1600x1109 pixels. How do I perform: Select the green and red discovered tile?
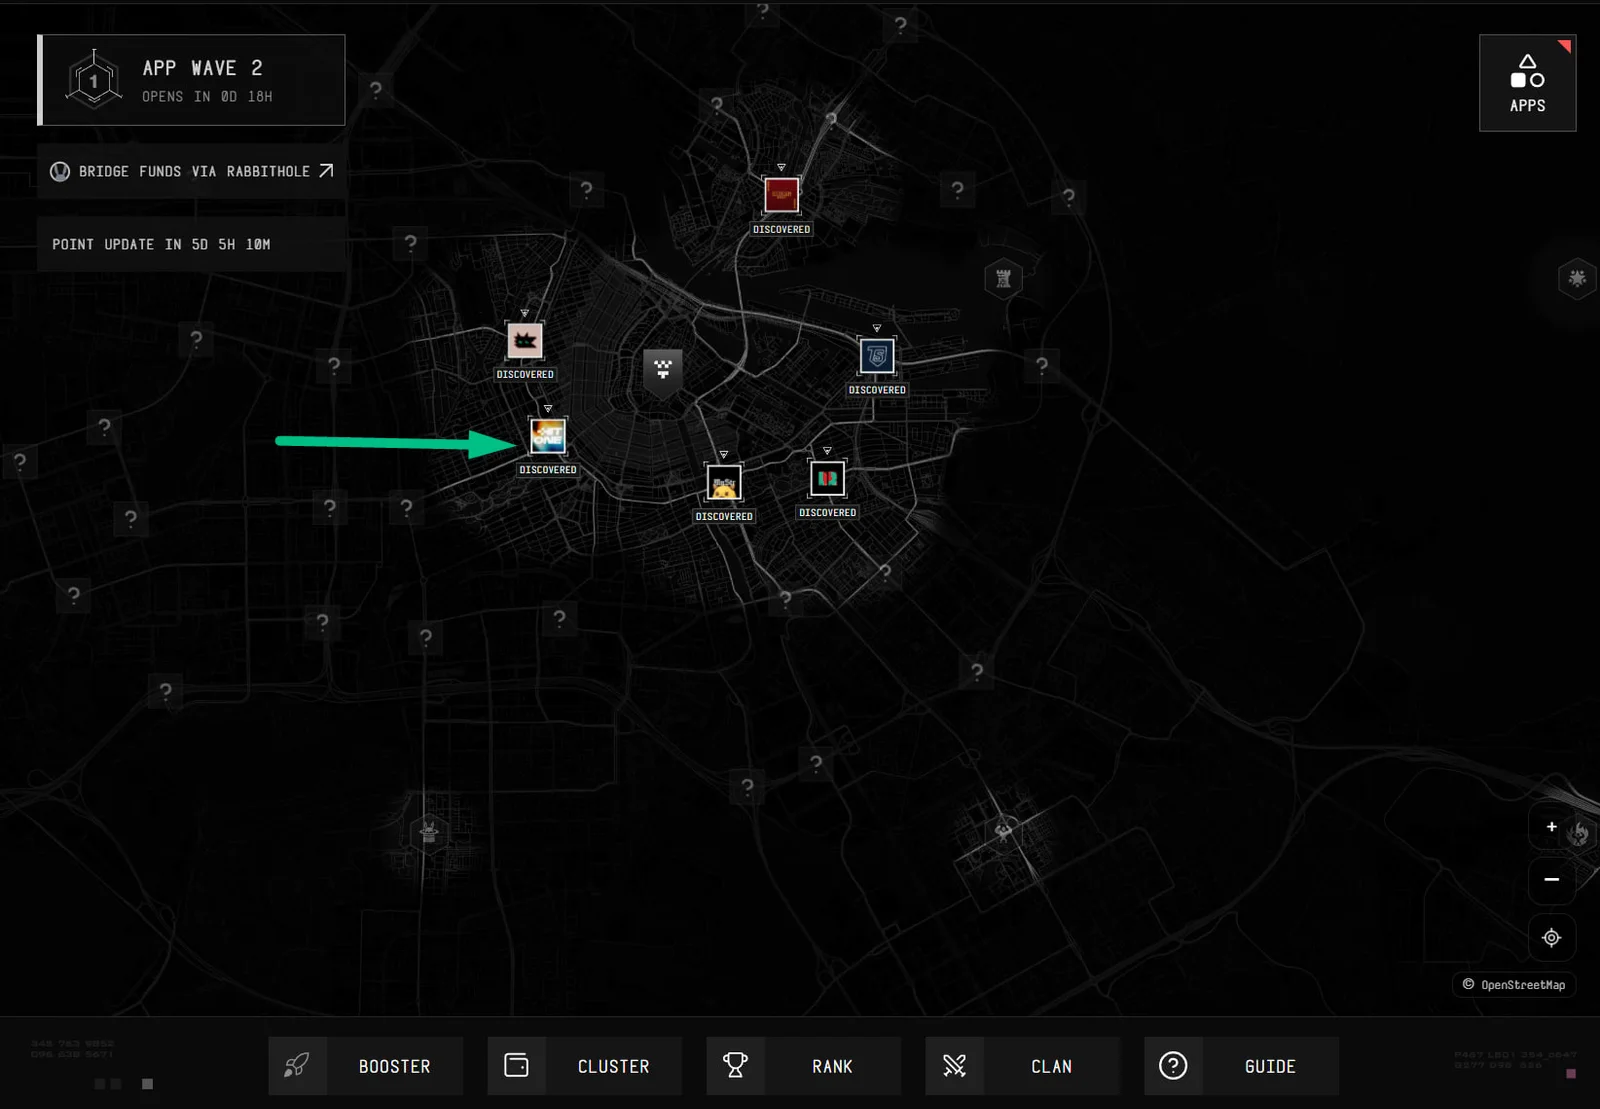pyautogui.click(x=827, y=479)
